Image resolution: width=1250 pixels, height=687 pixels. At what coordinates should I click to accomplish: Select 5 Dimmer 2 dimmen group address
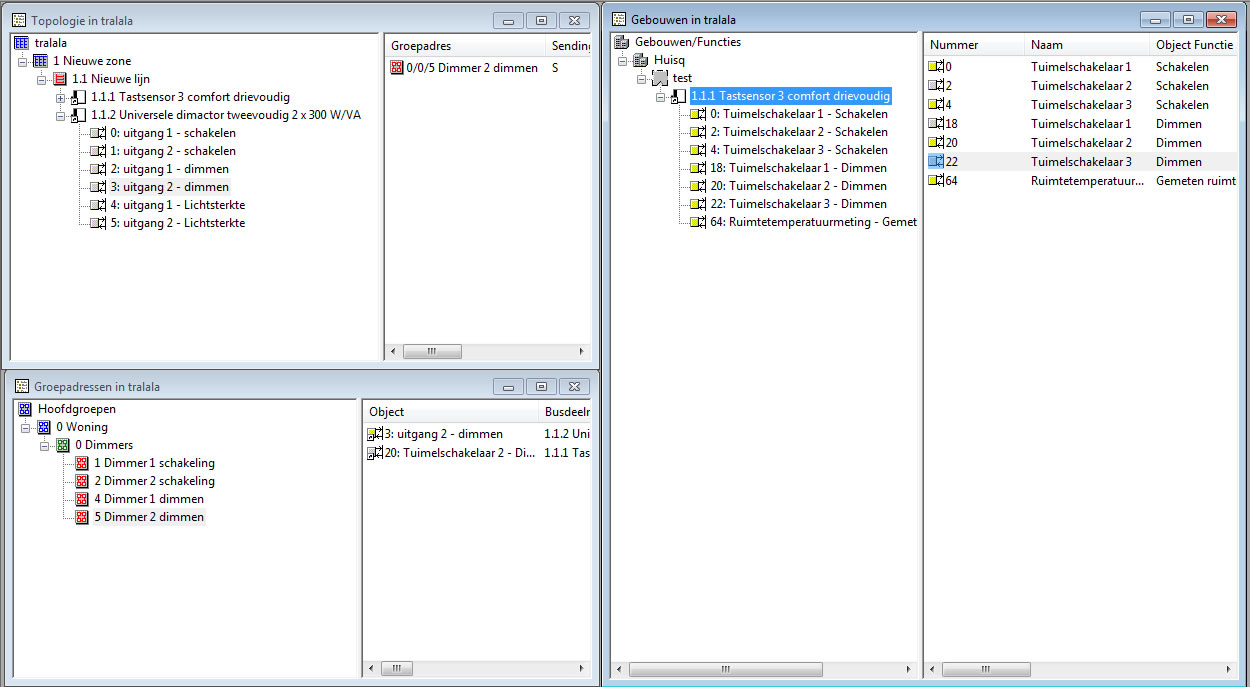click(149, 517)
